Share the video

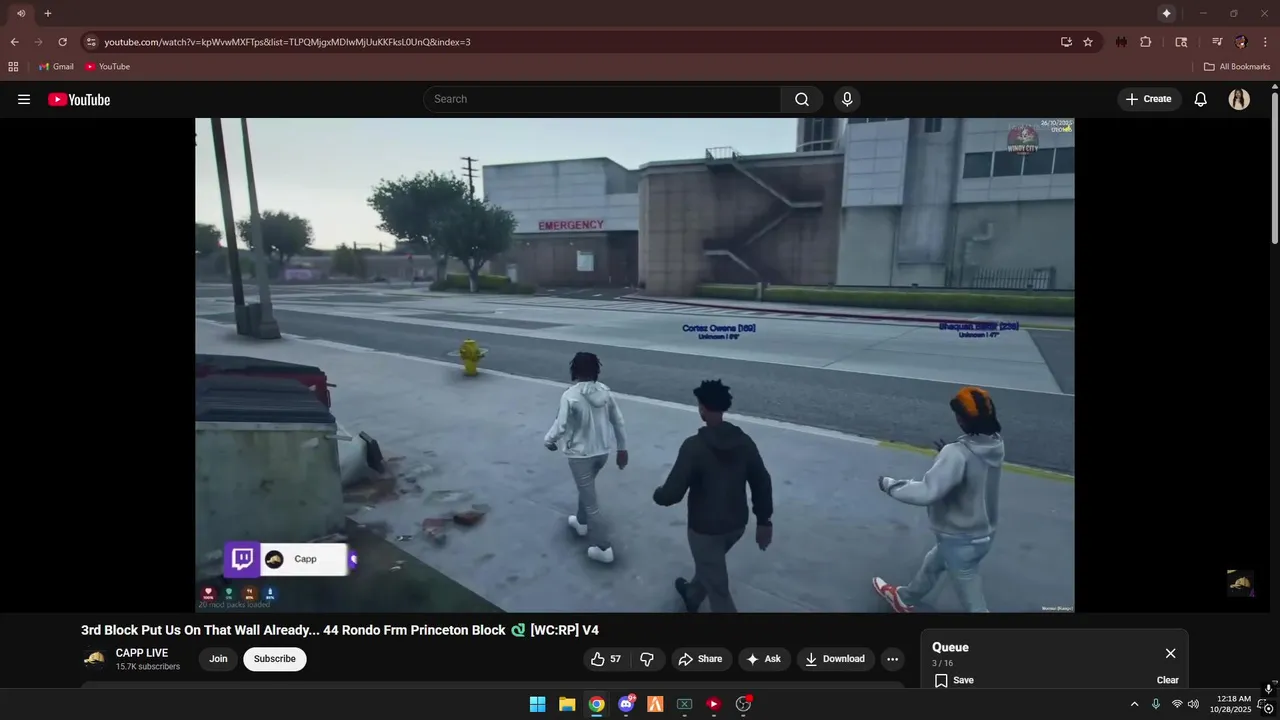tap(700, 659)
